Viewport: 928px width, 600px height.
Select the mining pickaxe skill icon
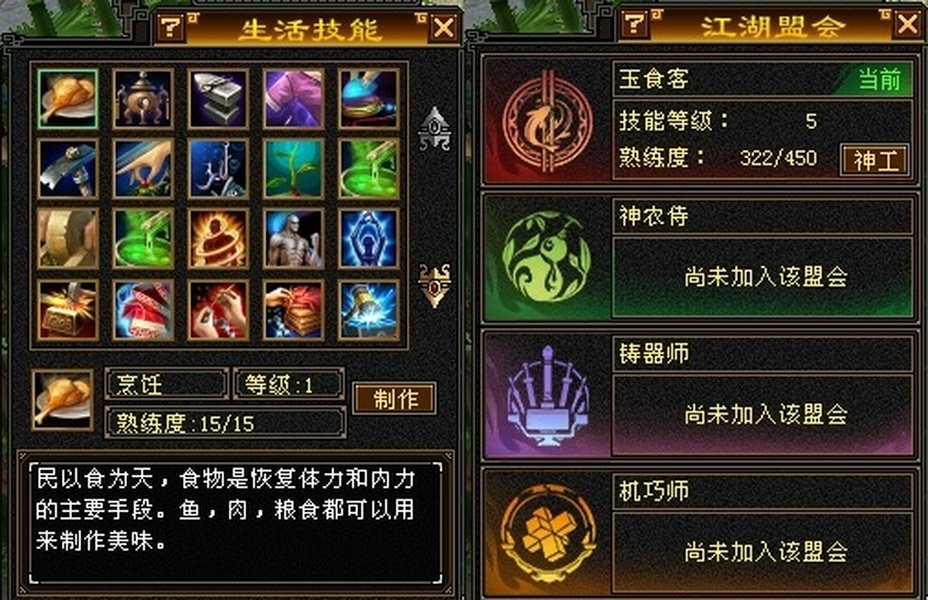[x=67, y=169]
